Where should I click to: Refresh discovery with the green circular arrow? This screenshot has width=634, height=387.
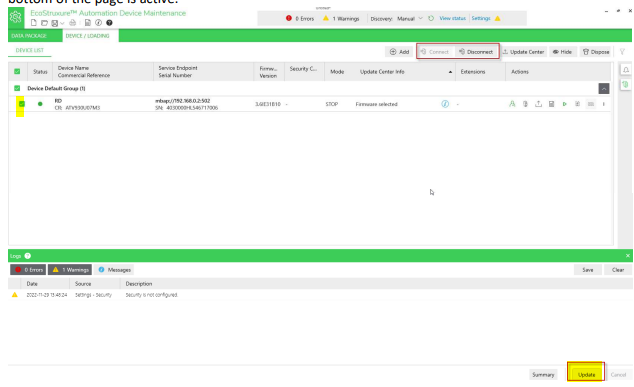tap(431, 18)
